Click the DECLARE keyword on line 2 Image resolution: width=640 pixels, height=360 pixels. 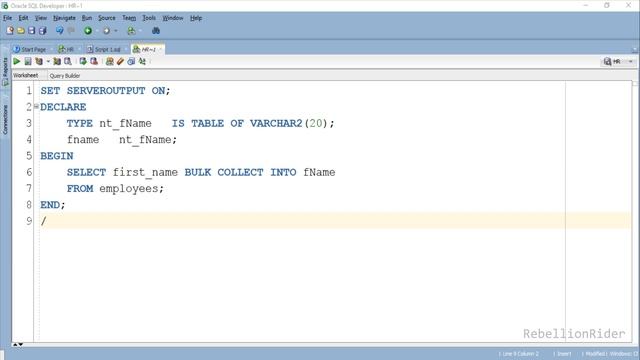[x=63, y=107]
